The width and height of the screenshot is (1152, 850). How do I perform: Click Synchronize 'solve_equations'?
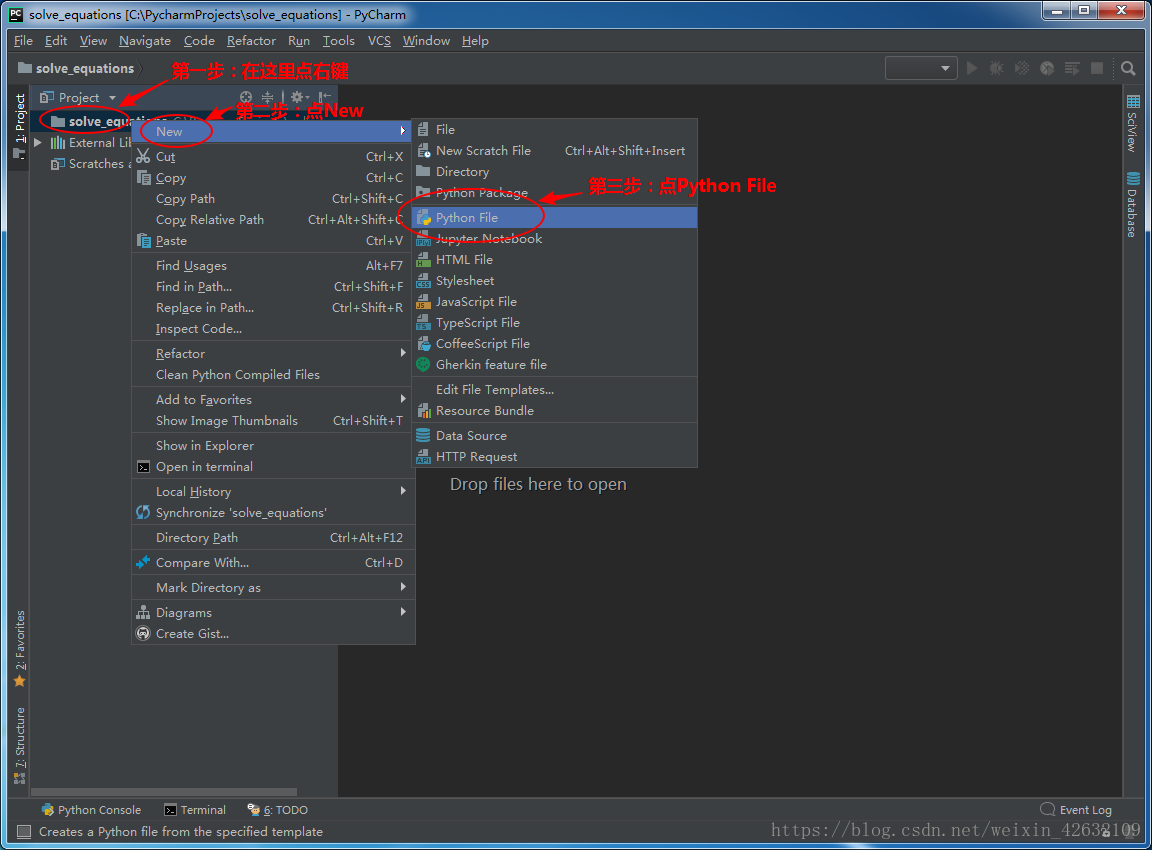point(273,513)
